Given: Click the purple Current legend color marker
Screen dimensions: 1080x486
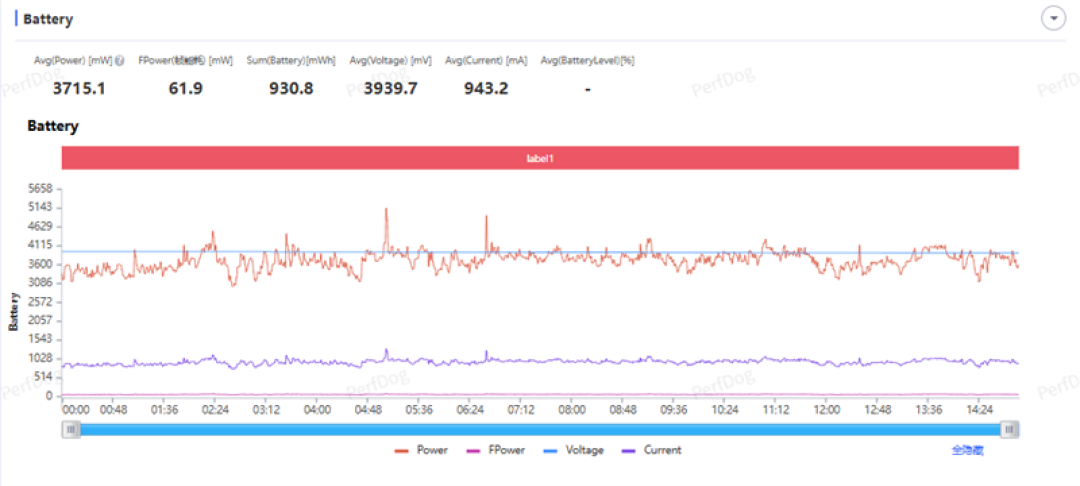Looking at the screenshot, I should [x=630, y=451].
